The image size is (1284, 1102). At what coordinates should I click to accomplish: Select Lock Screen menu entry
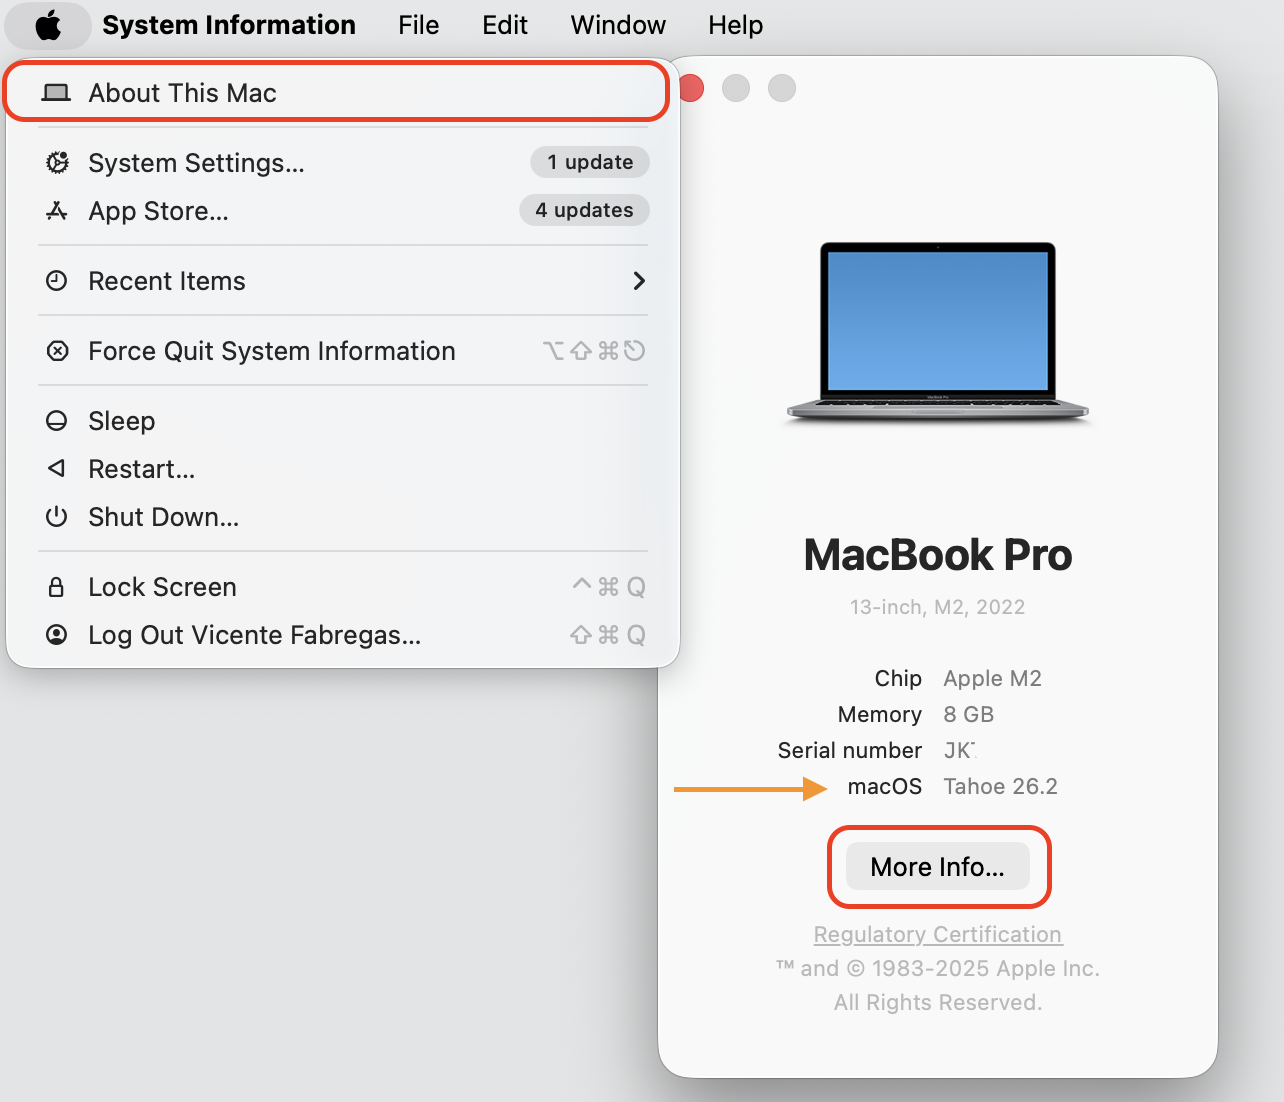click(x=343, y=587)
